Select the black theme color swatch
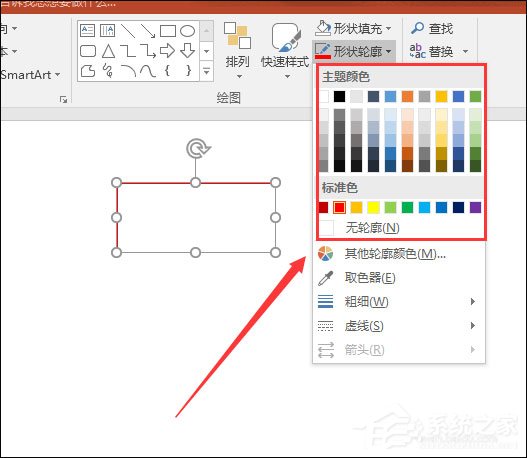 point(339,96)
